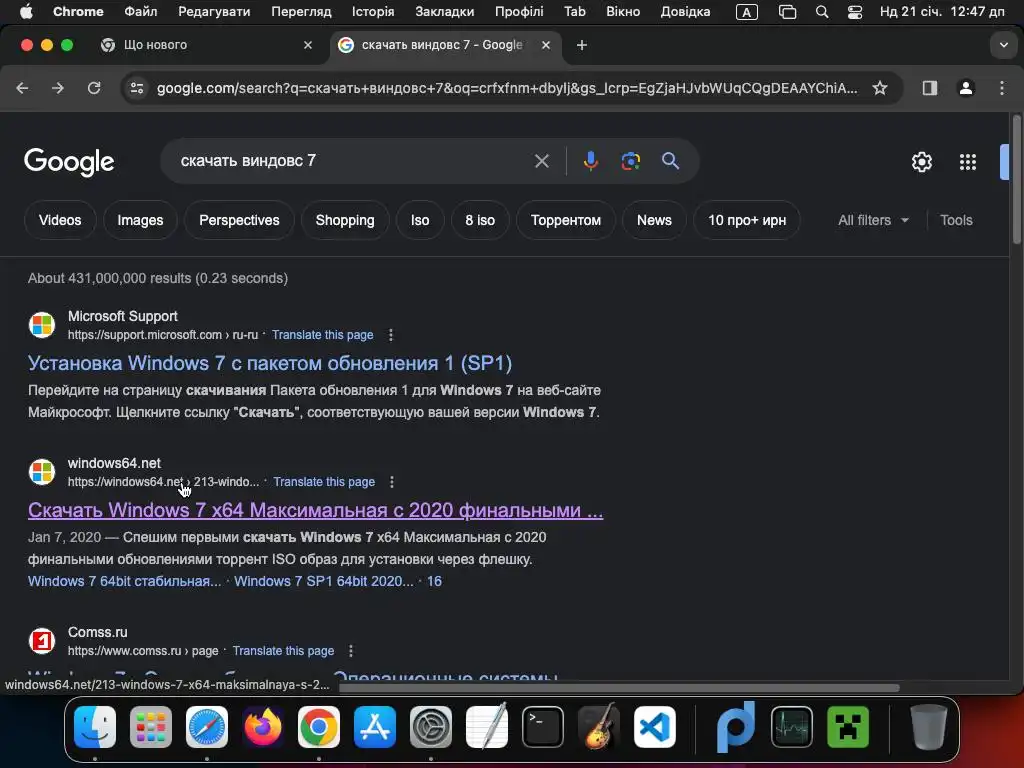Start voice search with the microphone

click(590, 161)
